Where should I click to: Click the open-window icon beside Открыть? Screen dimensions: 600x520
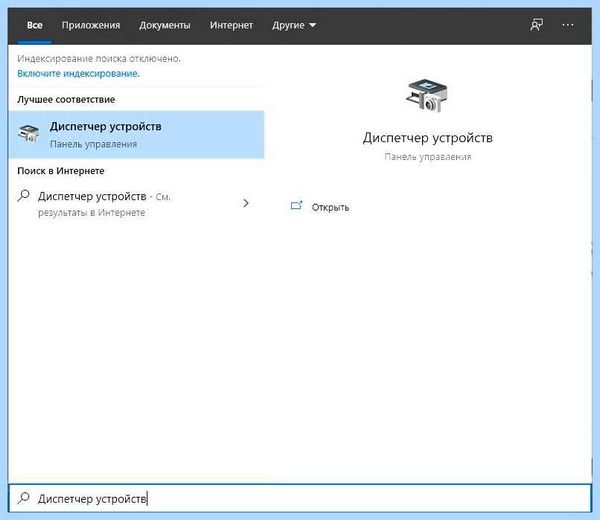[297, 206]
